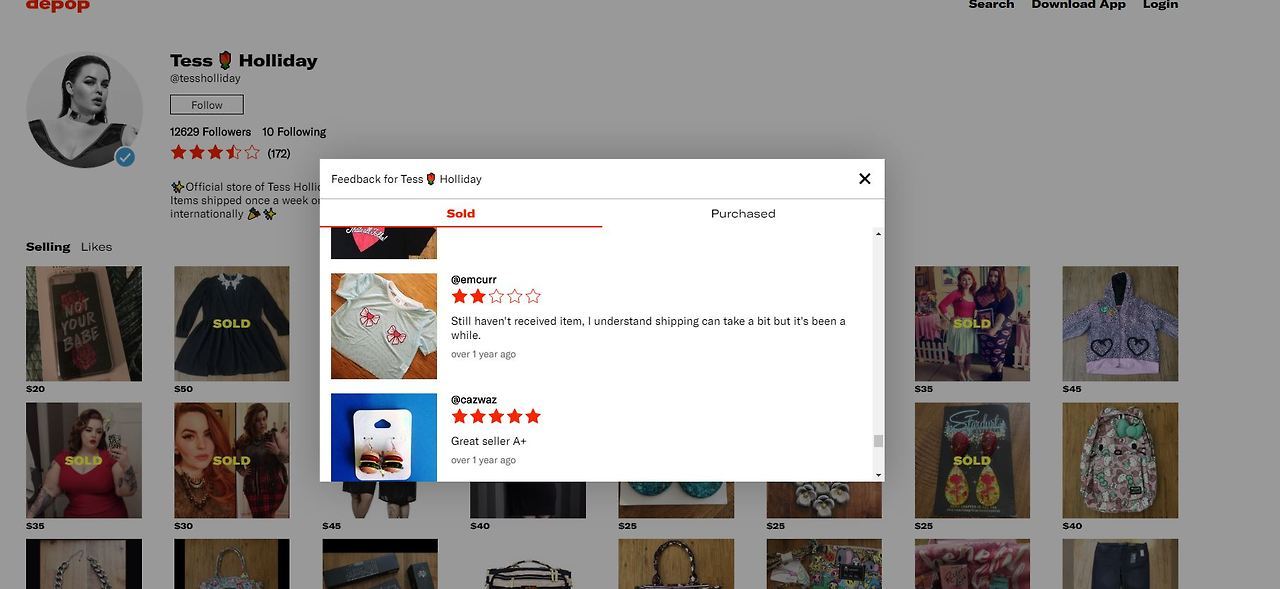This screenshot has height=589, width=1280.
Task: Open the (172) reviews count
Action: coord(279,154)
